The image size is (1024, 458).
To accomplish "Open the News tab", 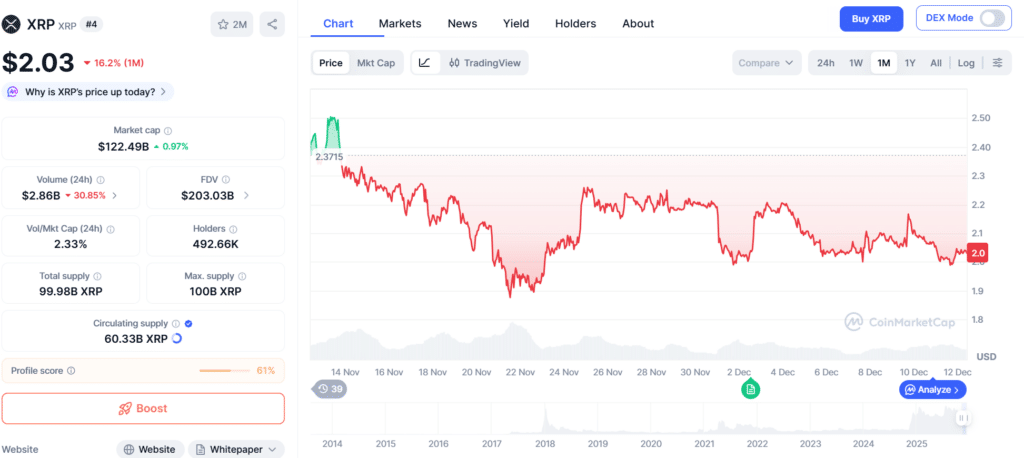I will point(462,24).
